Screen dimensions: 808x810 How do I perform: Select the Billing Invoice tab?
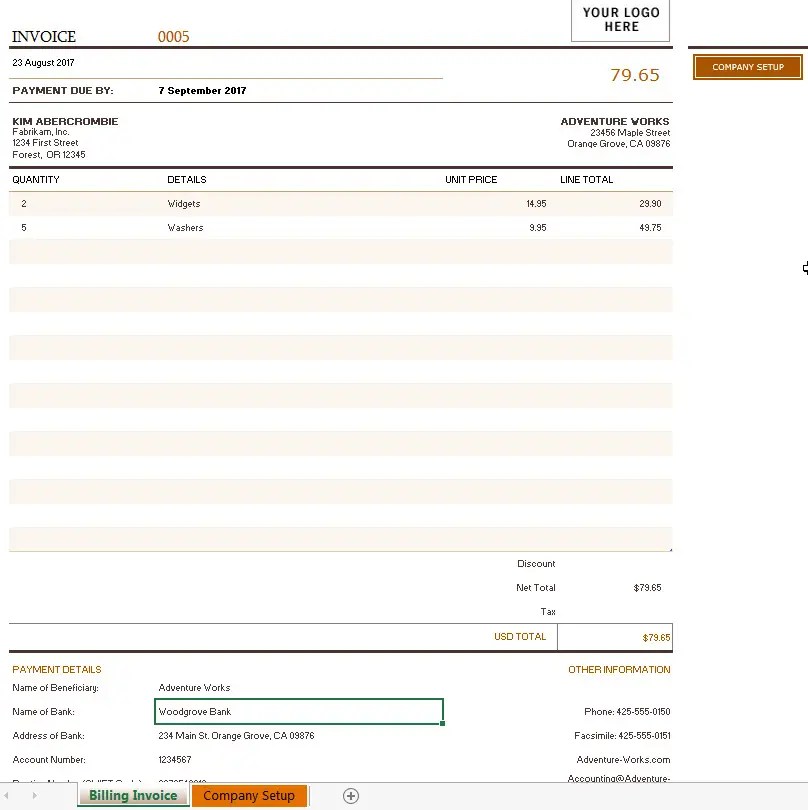point(132,795)
